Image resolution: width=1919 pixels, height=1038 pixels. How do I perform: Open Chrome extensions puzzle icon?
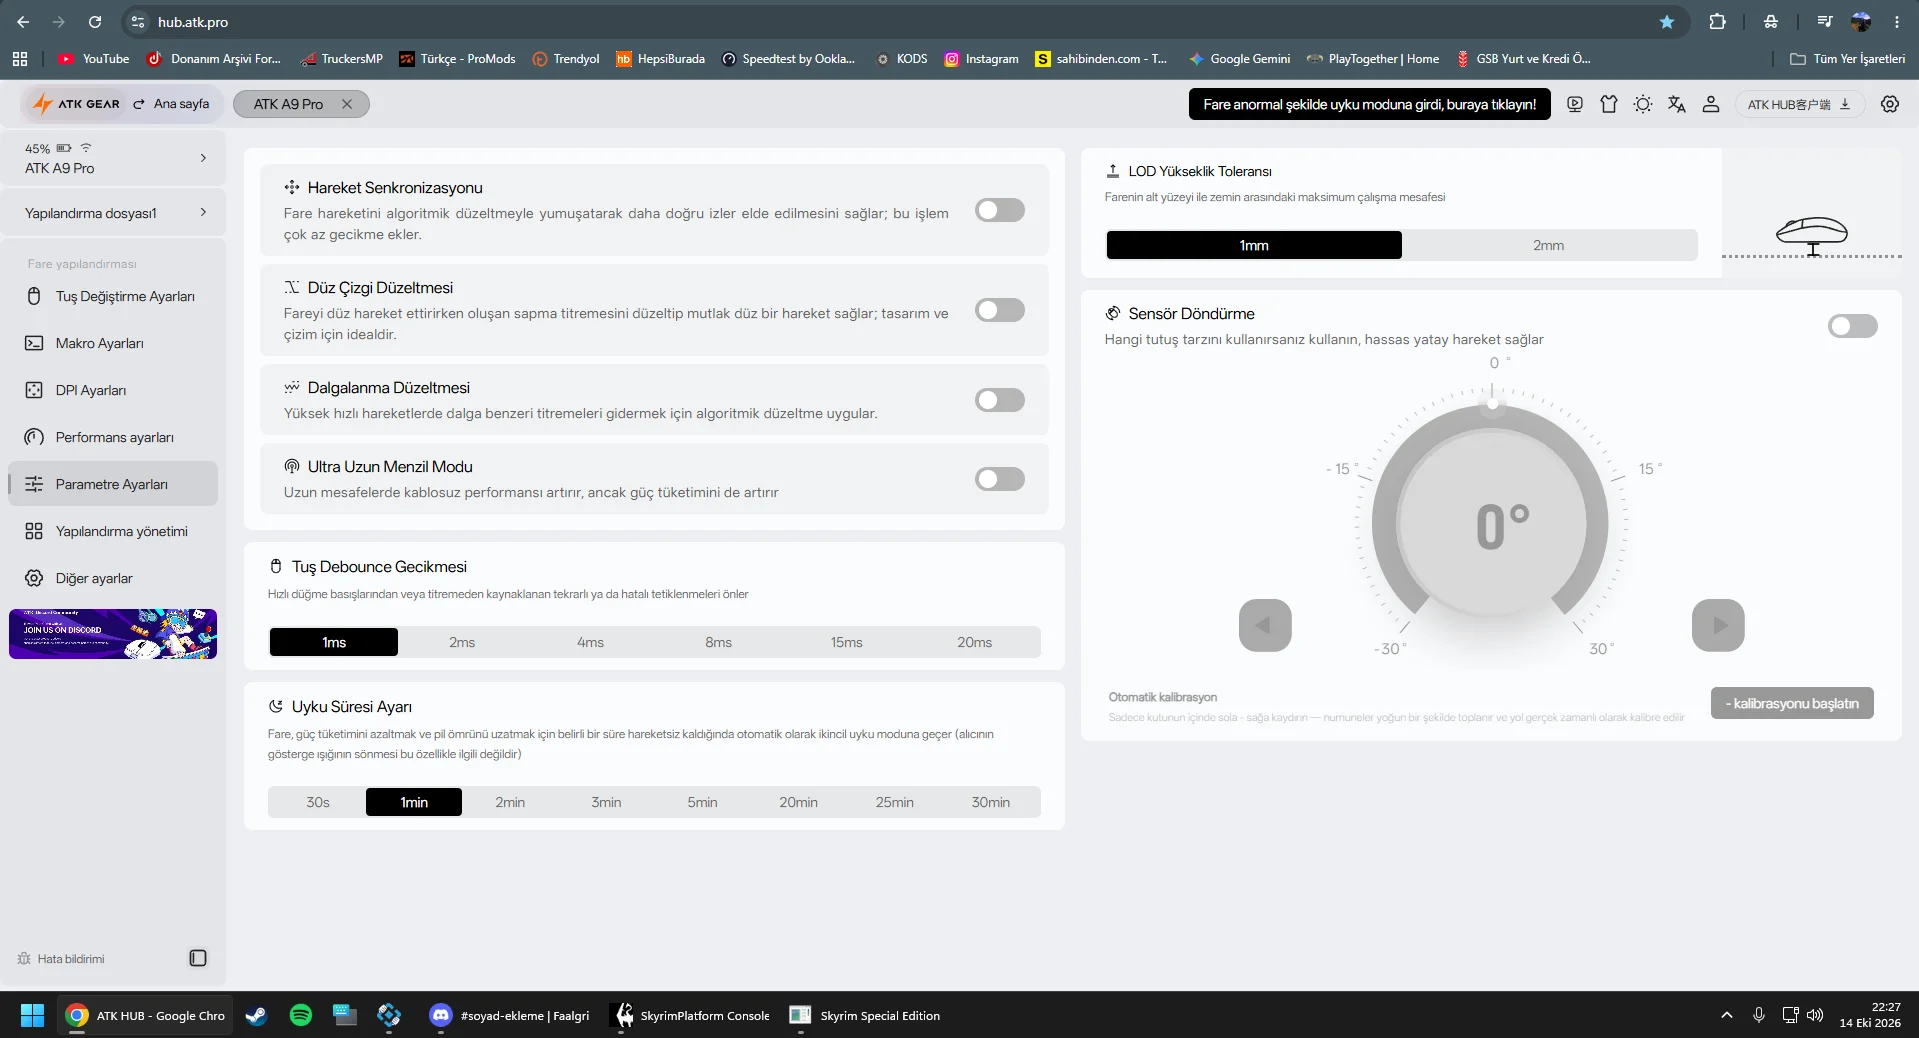[x=1717, y=22]
